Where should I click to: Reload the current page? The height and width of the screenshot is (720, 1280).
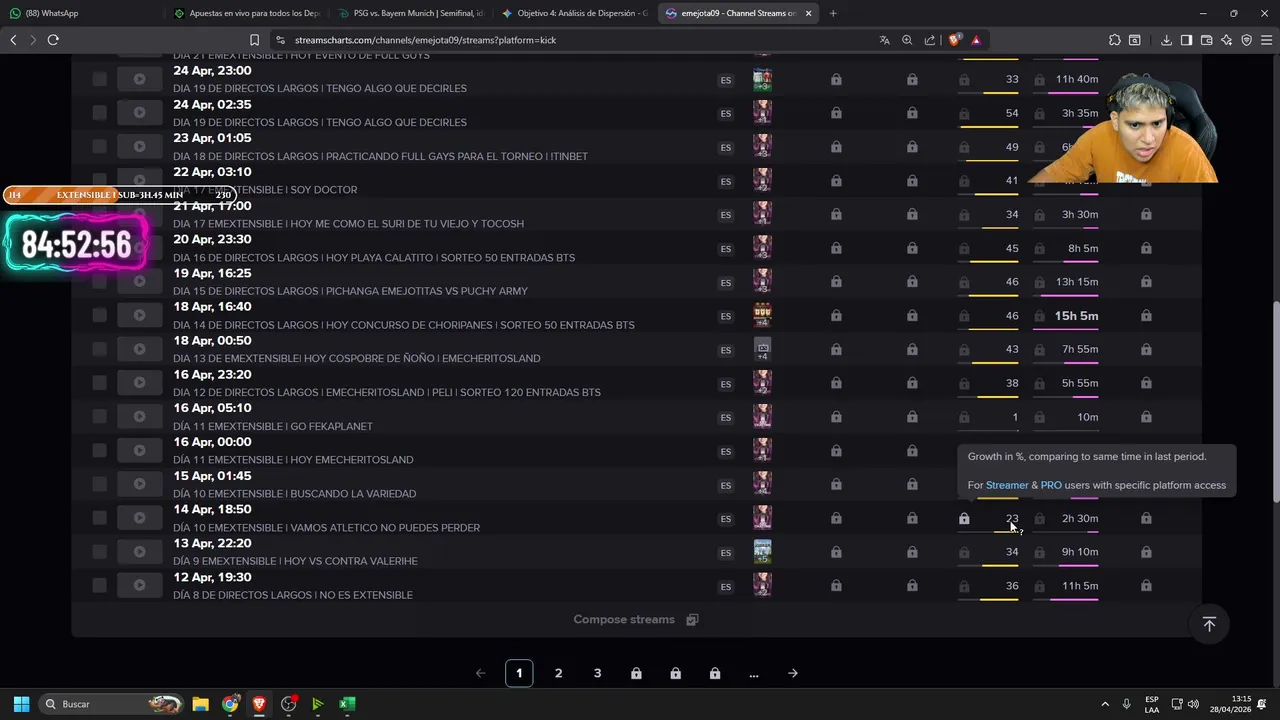(53, 40)
